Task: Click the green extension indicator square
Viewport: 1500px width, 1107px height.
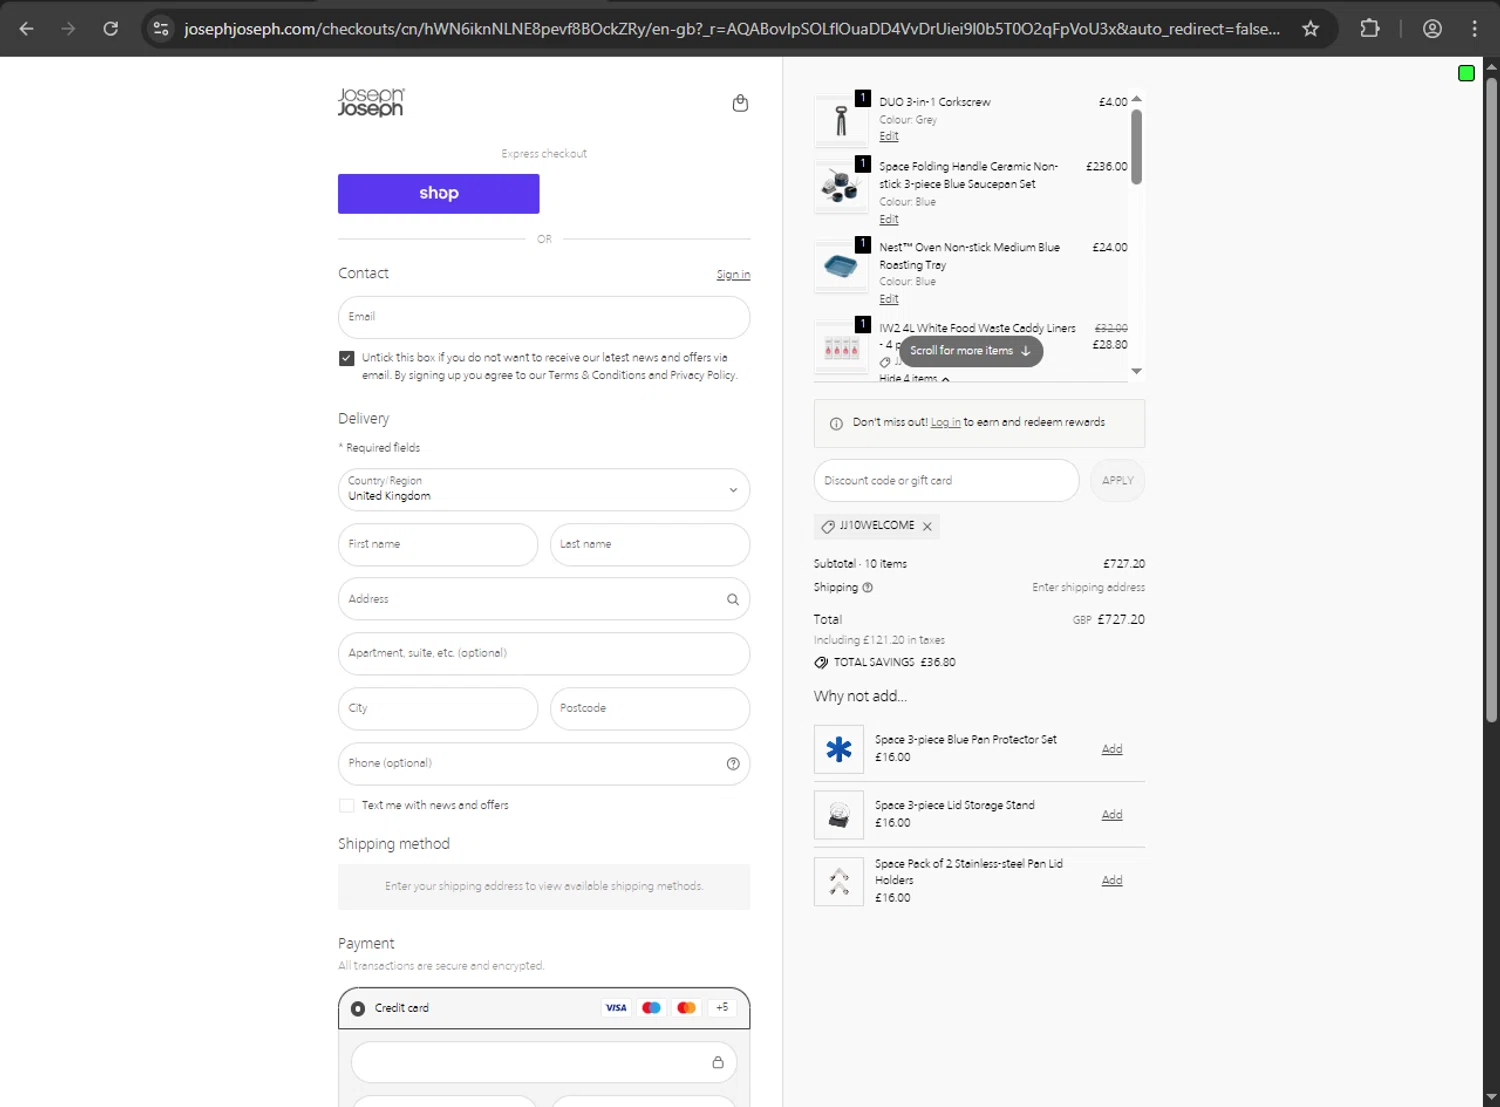Action: (x=1466, y=73)
